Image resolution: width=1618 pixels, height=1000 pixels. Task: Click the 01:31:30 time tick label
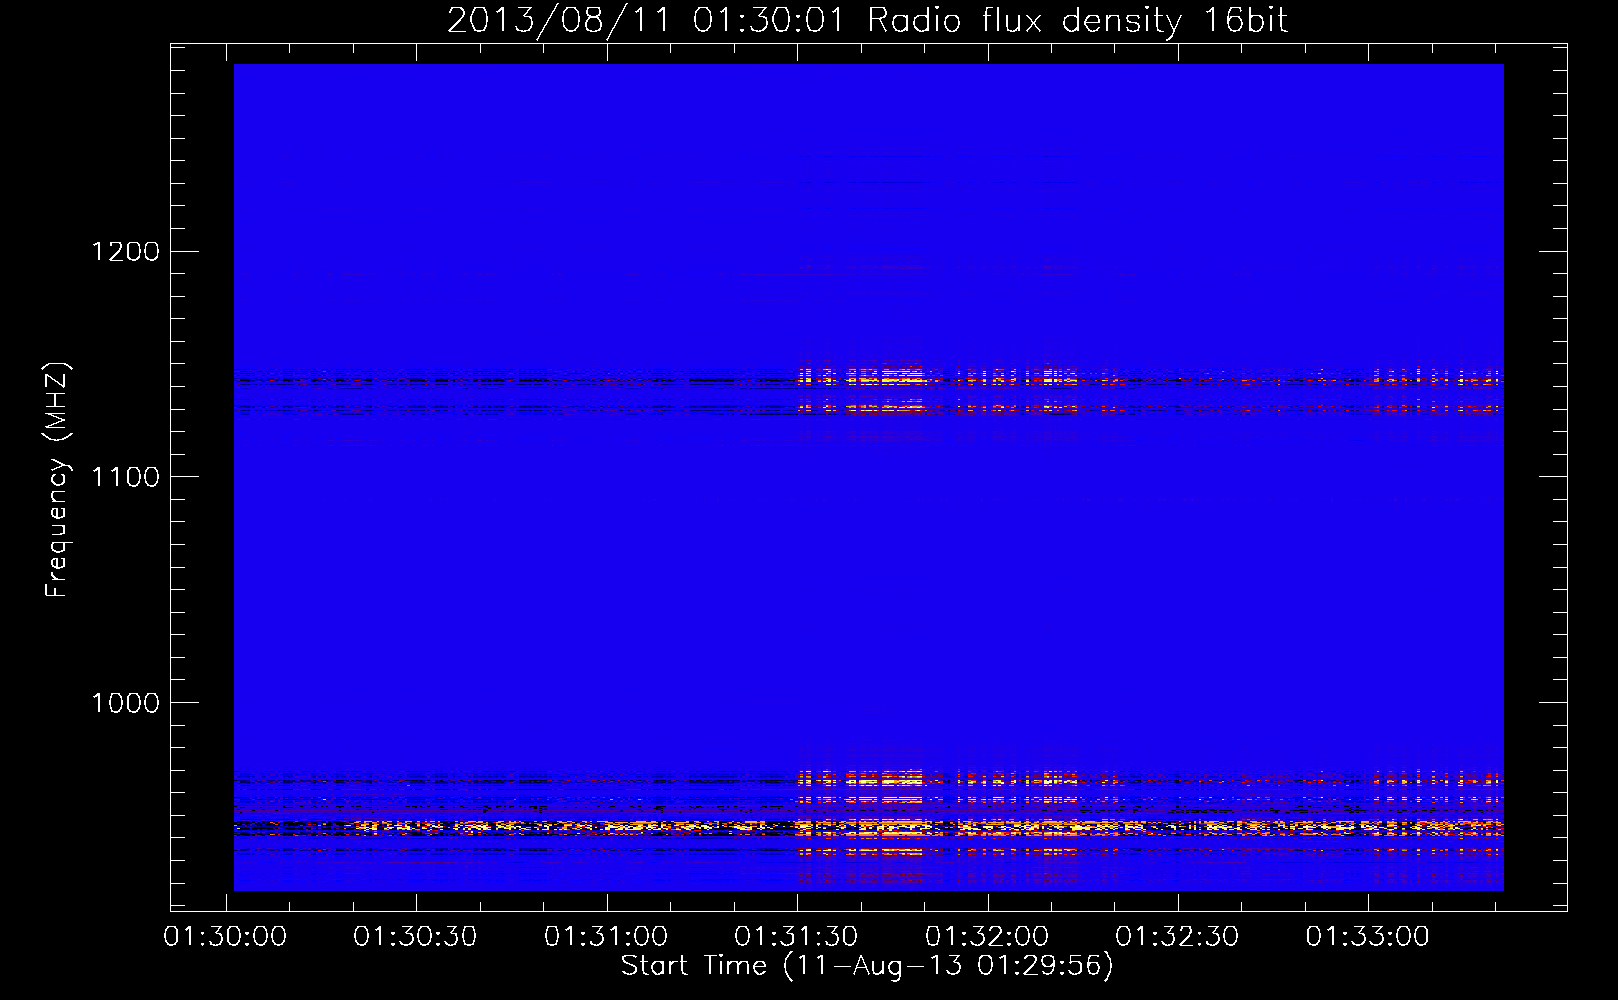pyautogui.click(x=797, y=937)
